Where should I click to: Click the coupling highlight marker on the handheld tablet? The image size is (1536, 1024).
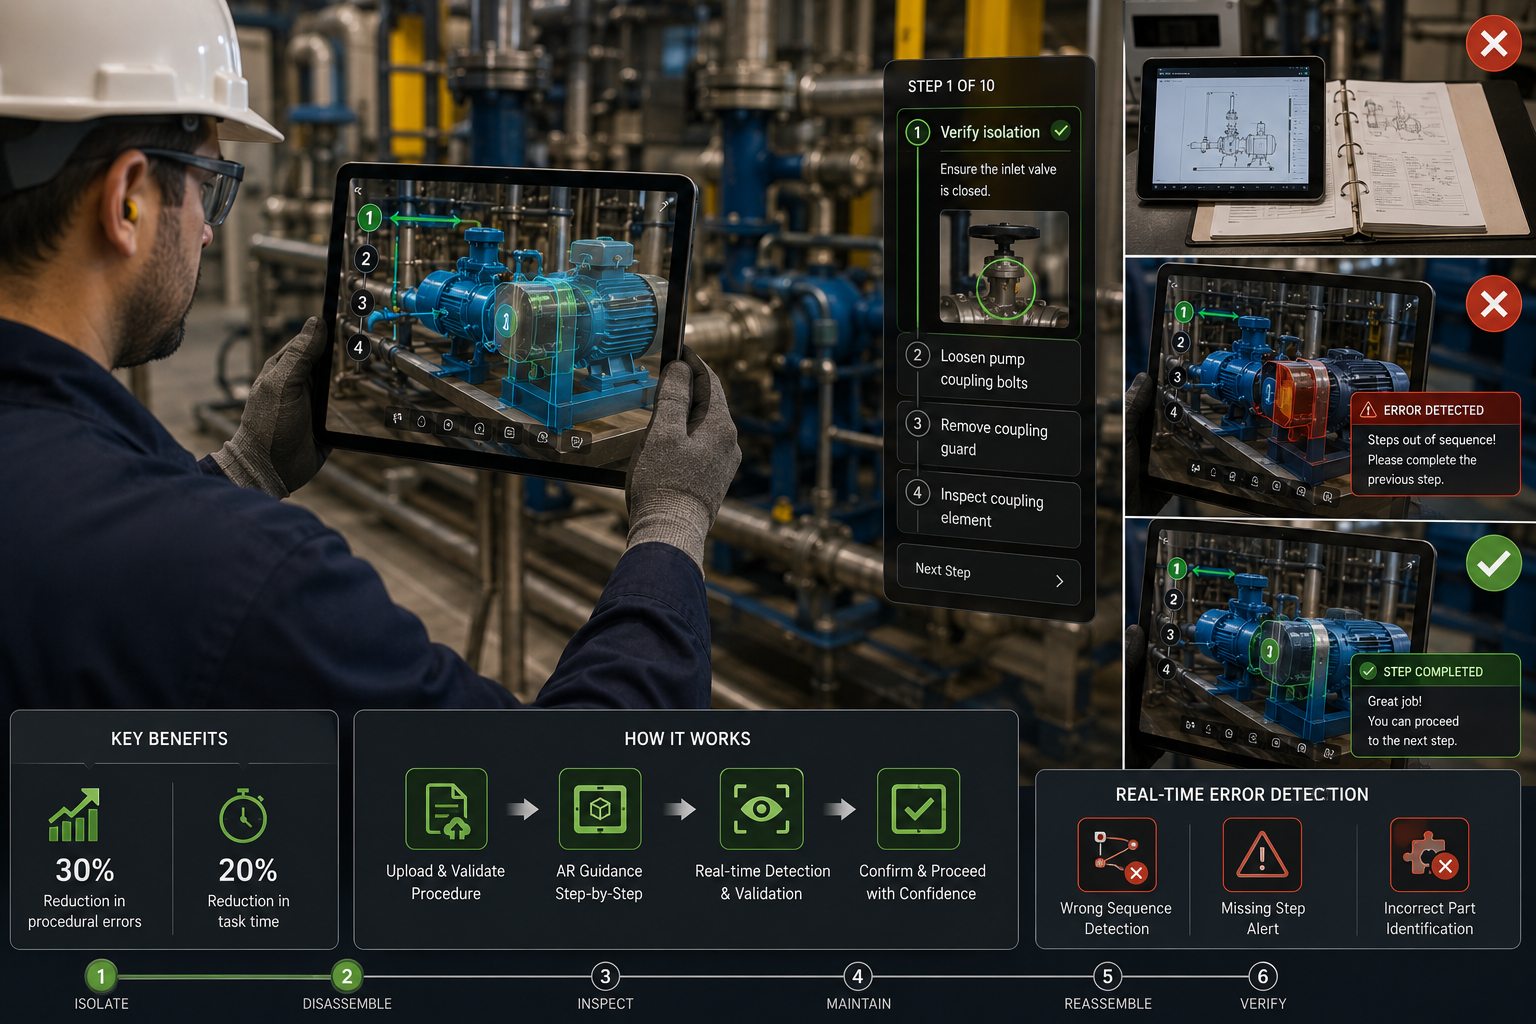(x=507, y=321)
